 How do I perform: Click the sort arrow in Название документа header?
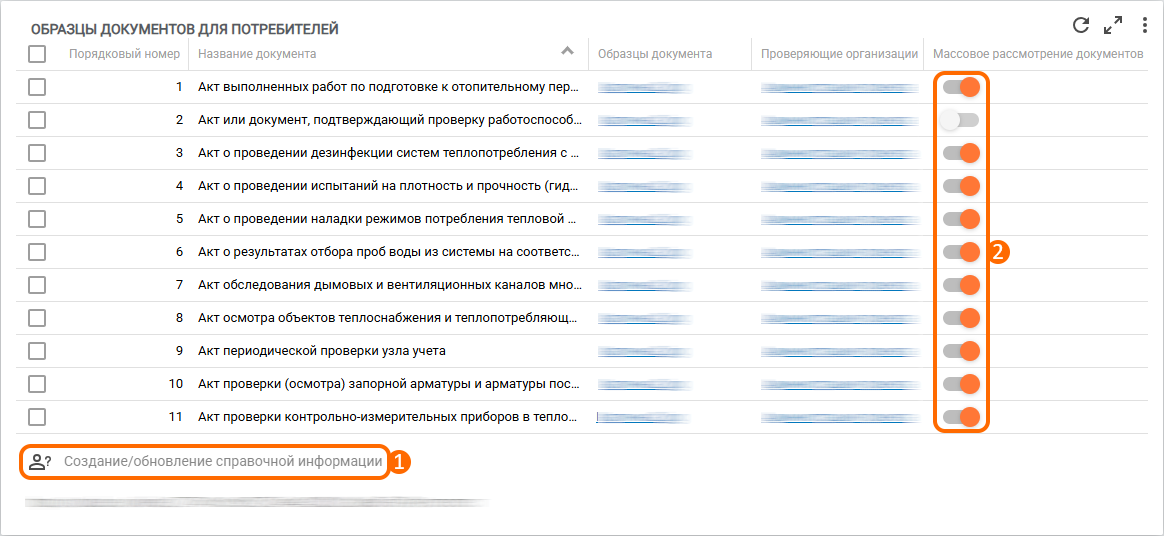click(x=568, y=51)
